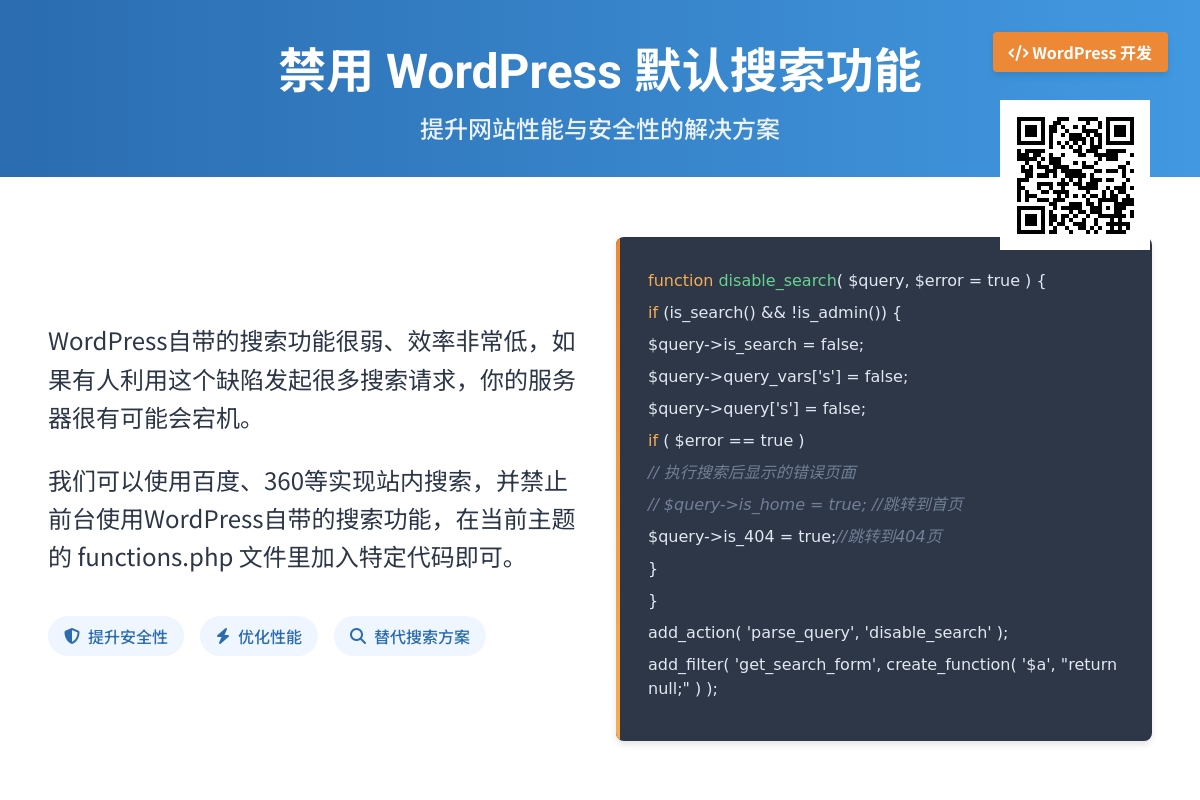The image size is (1200, 800).
Task: Click the code brackets icon in WordPress 开发 badge
Action: pyautogui.click(x=1018, y=53)
